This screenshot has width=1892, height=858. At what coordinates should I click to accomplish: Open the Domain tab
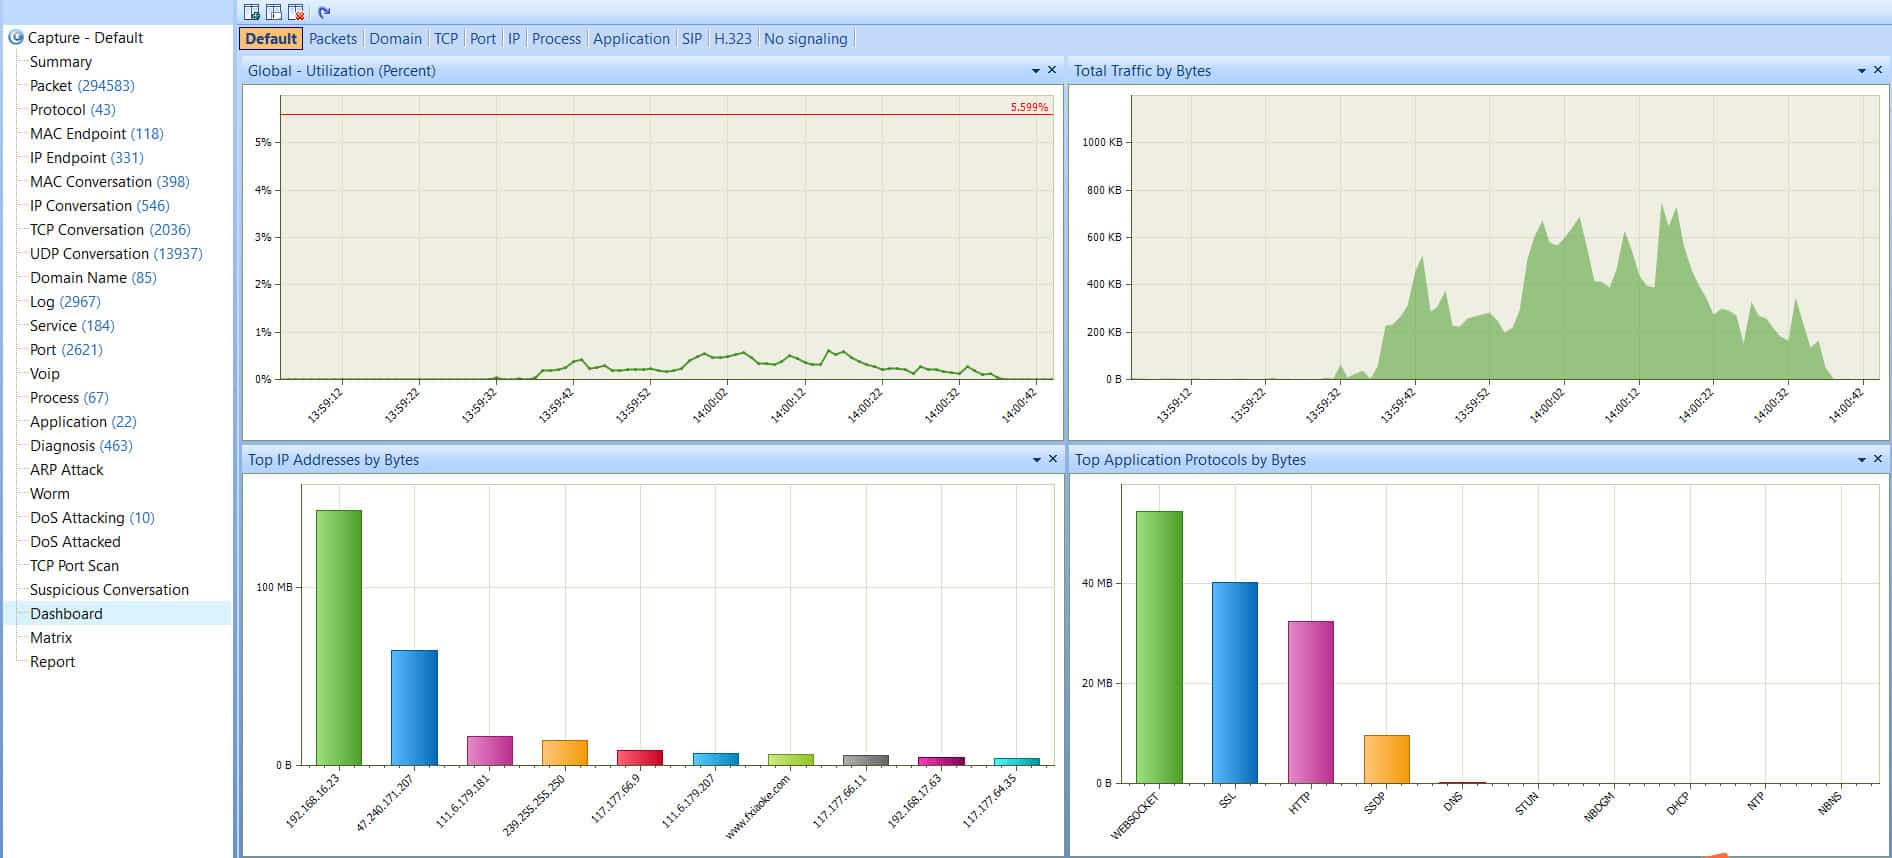395,39
